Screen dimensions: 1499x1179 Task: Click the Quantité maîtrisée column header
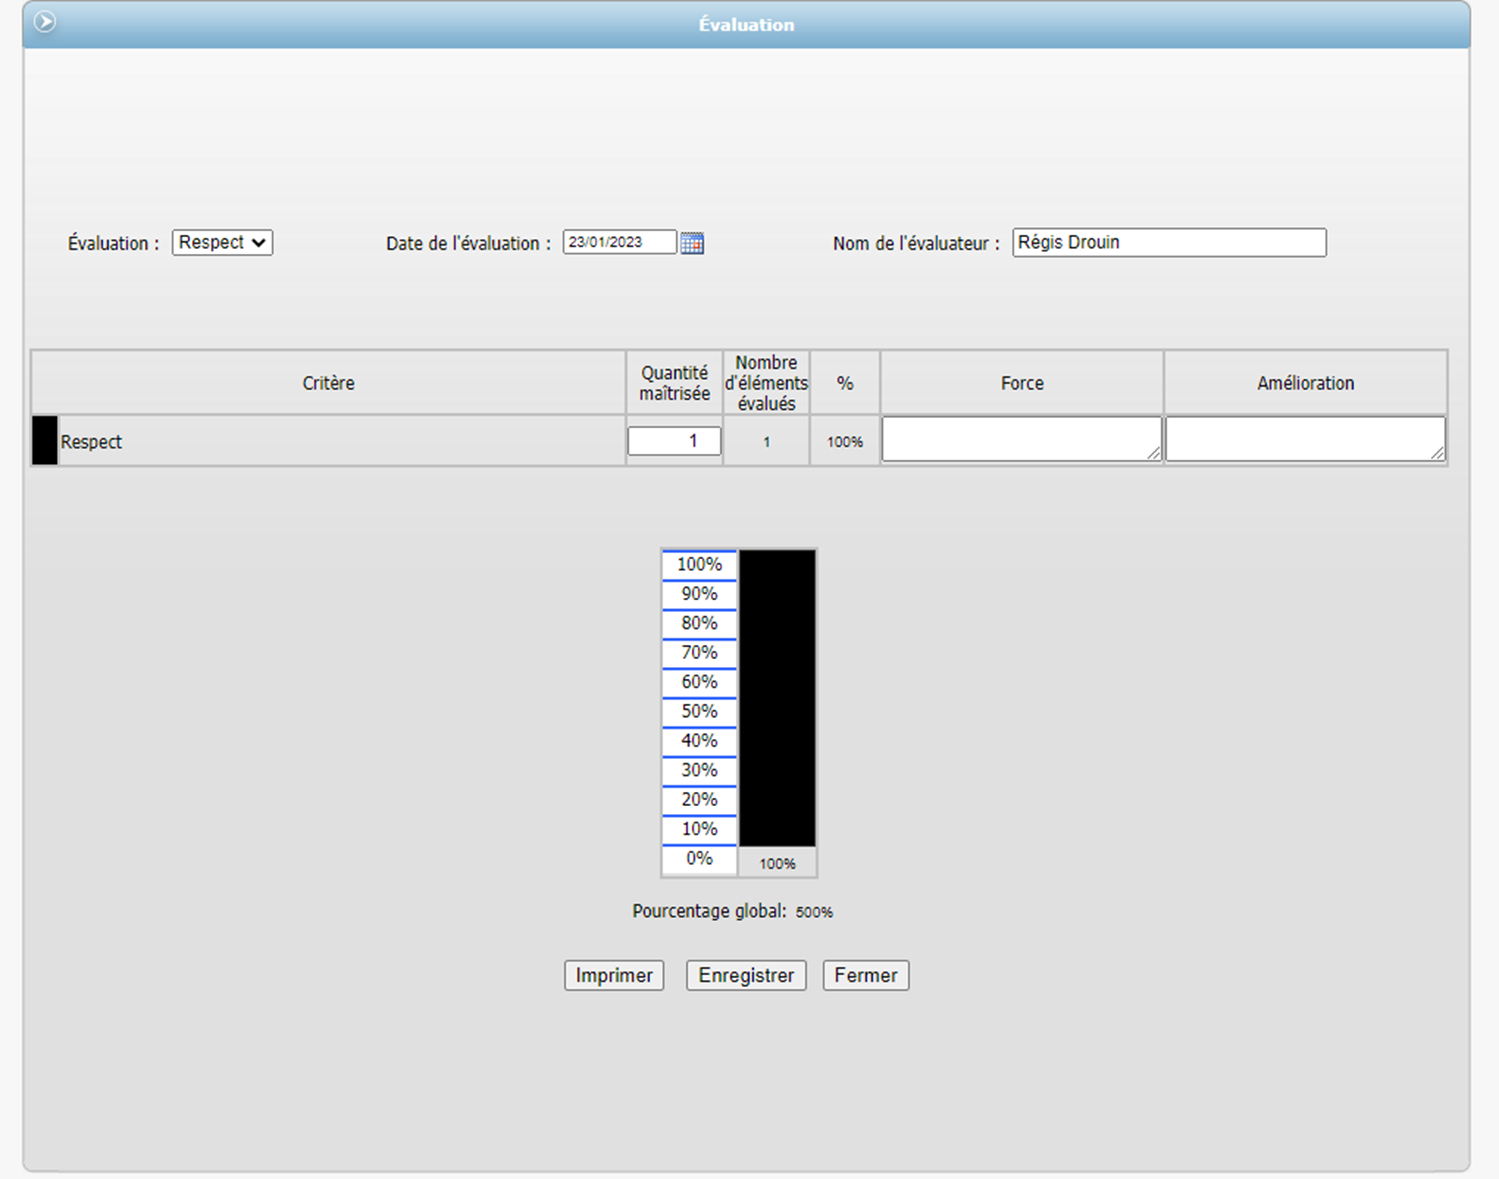click(674, 383)
